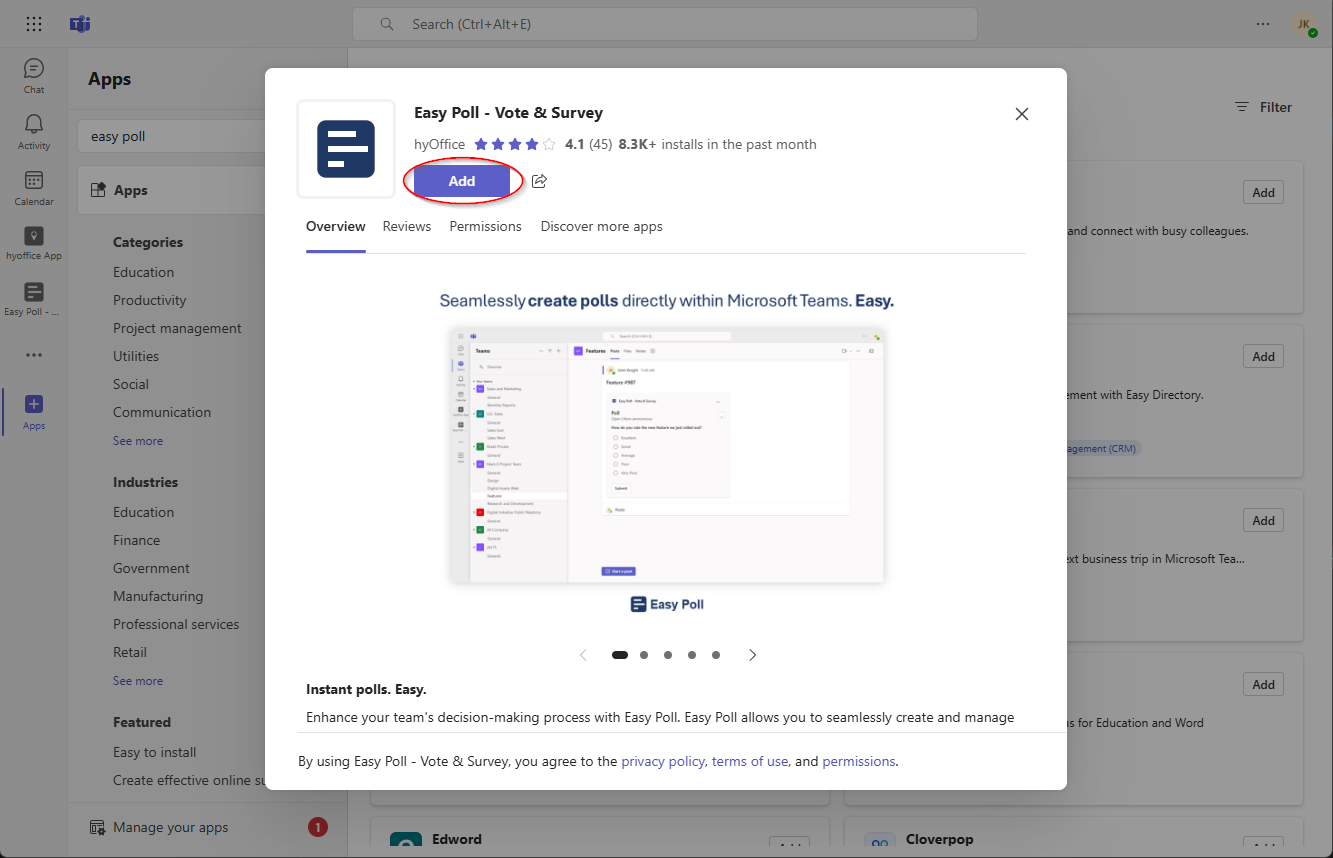1333x858 pixels.
Task: Open the more apps ellipsis in sidebar
Action: 34,355
